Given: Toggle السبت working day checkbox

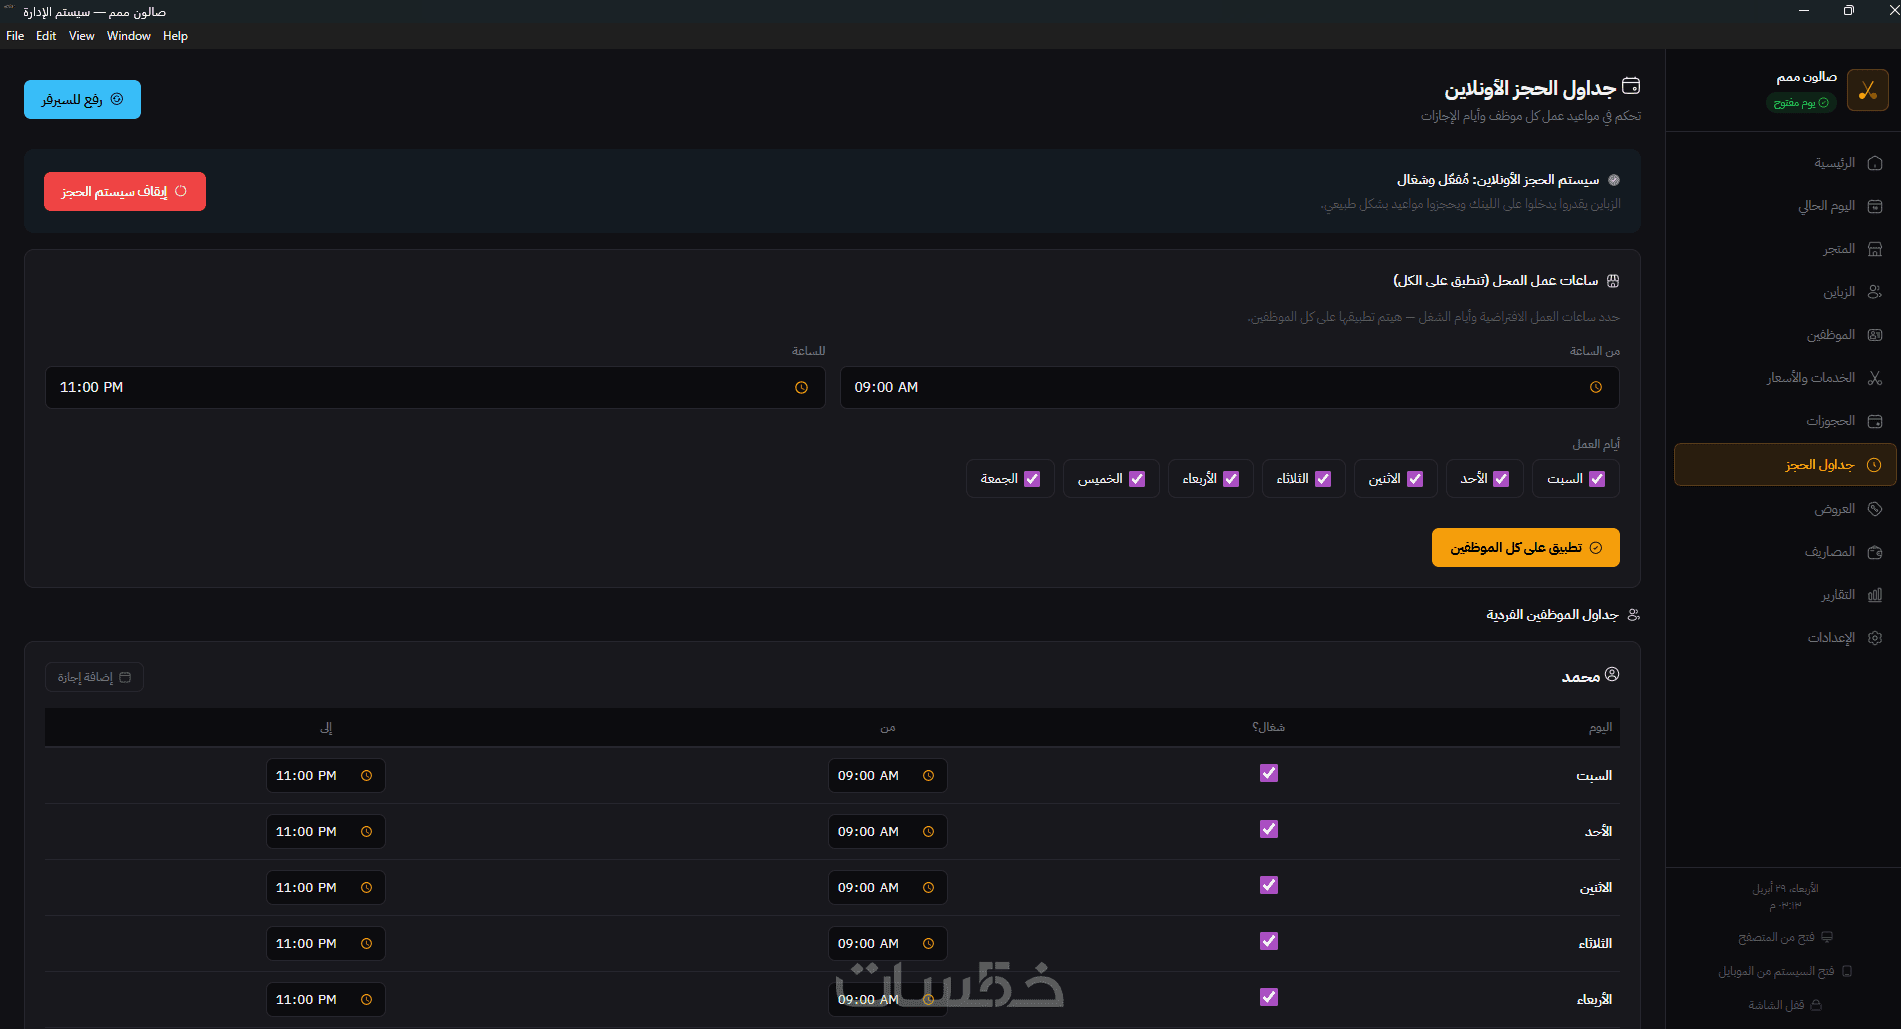Looking at the screenshot, I should pos(1597,479).
